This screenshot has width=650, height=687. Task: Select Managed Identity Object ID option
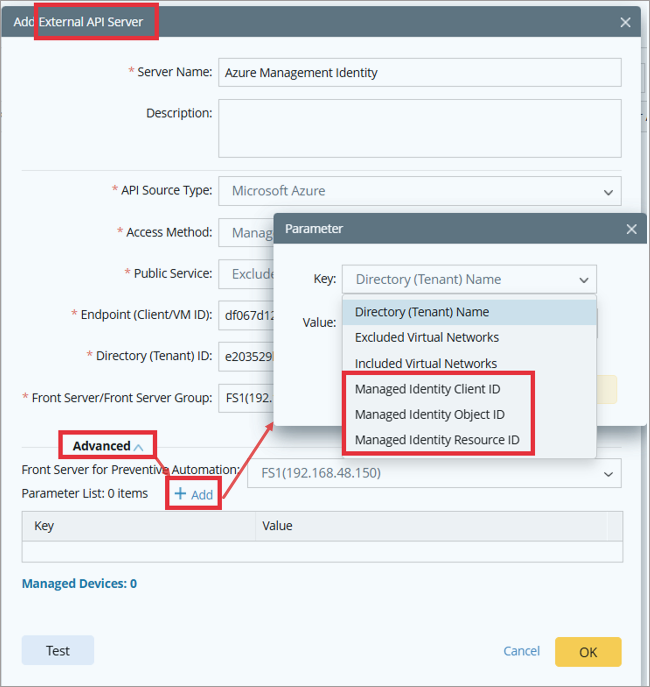[x=429, y=415]
